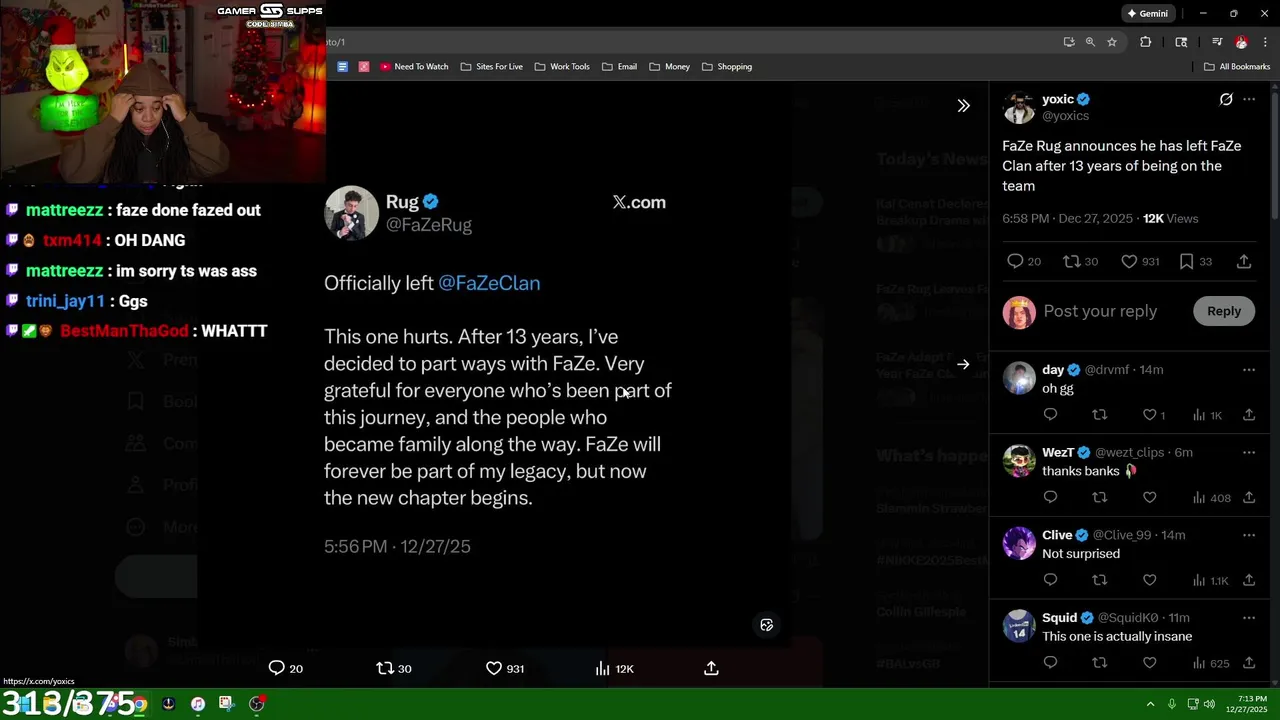
Task: Like Clive's reply "Not surprised"
Action: coord(1150,580)
